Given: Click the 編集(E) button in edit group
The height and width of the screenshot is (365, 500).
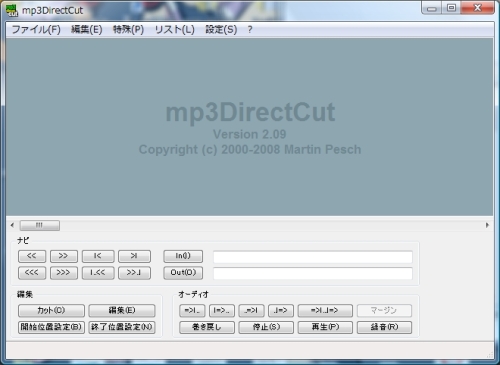Looking at the screenshot, I should (122, 310).
